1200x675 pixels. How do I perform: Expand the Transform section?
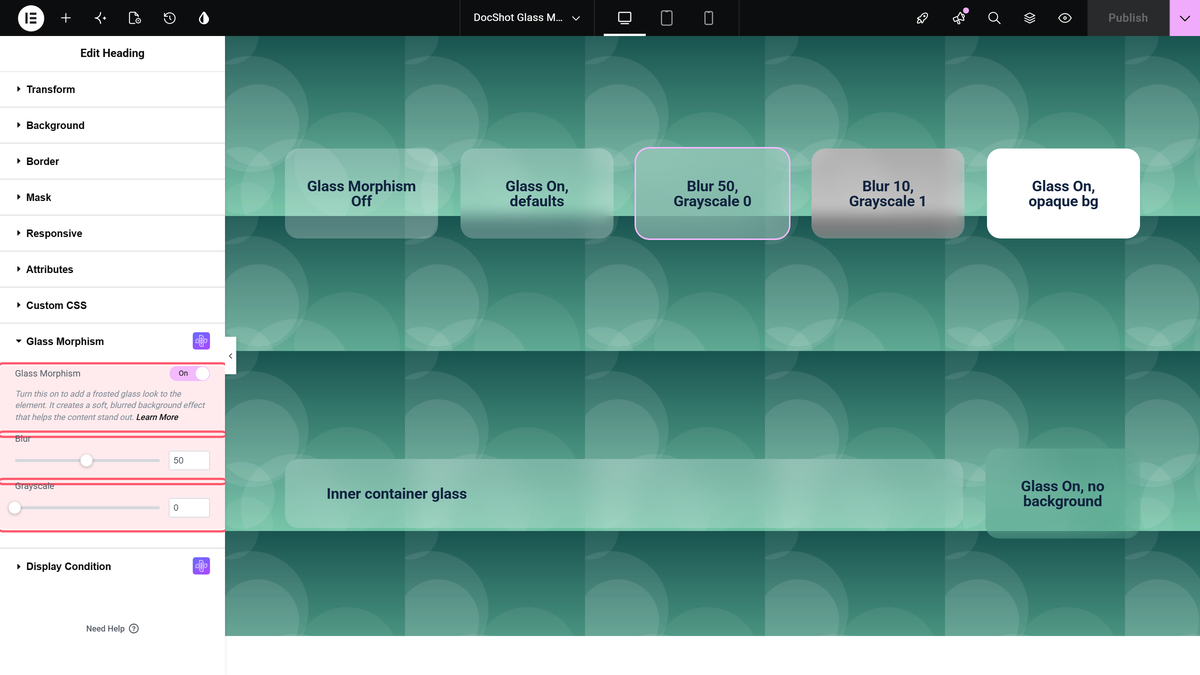[x=112, y=89]
